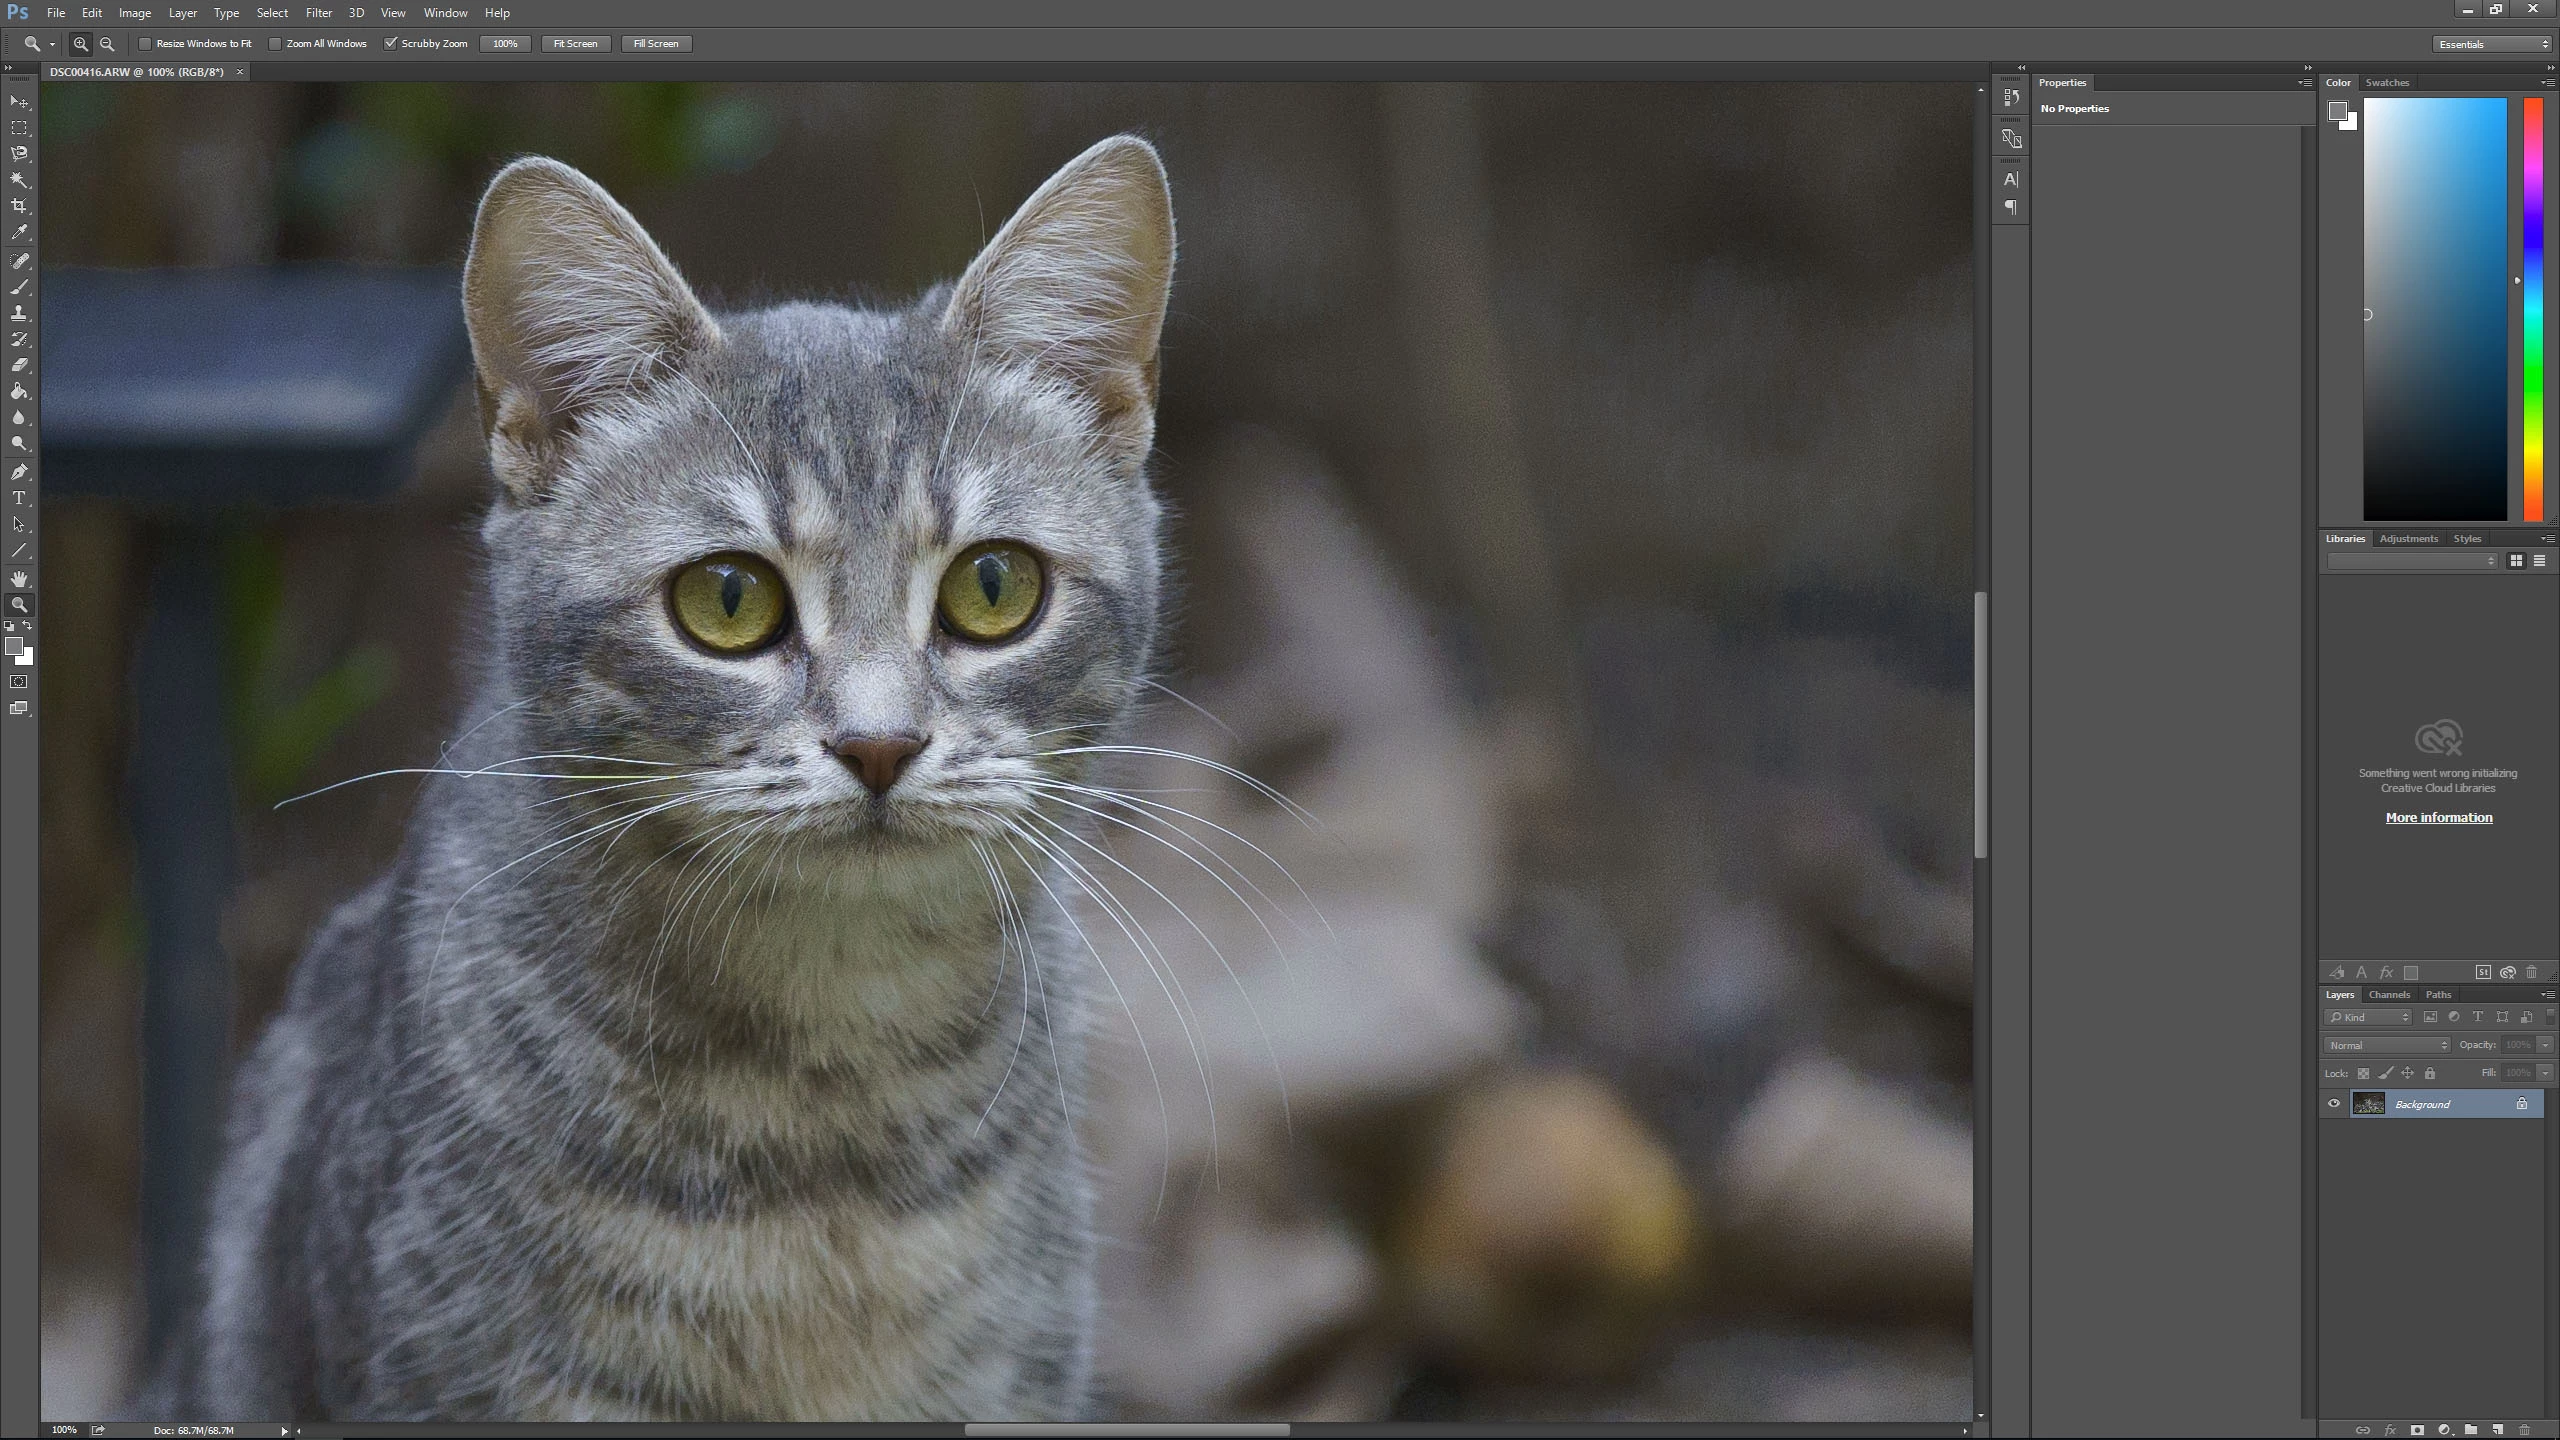Enable Resize Windows to Fit checkbox
The image size is (2560, 1440).
tap(145, 44)
